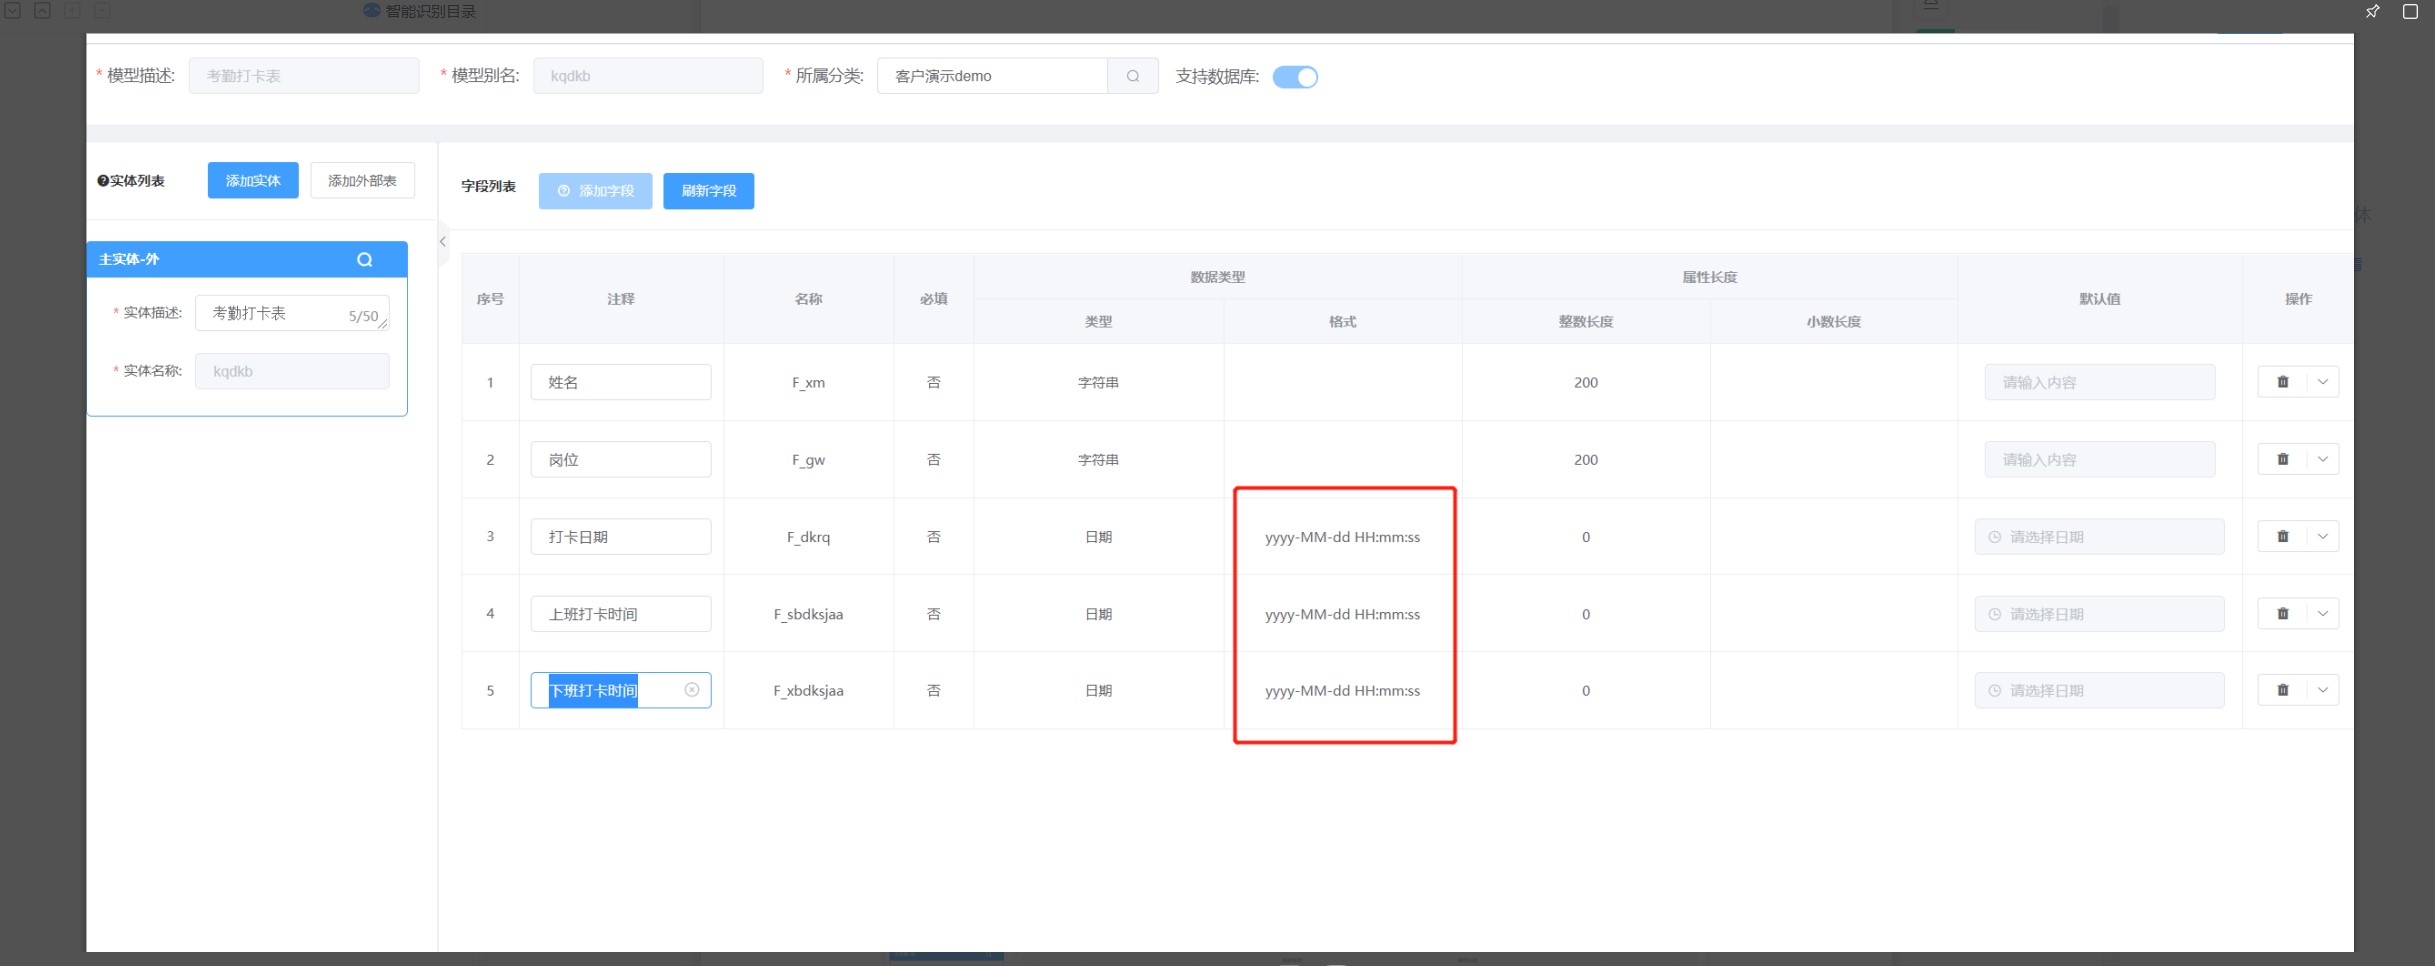Click the 添加外部表 button
This screenshot has width=2435, height=966.
click(362, 181)
